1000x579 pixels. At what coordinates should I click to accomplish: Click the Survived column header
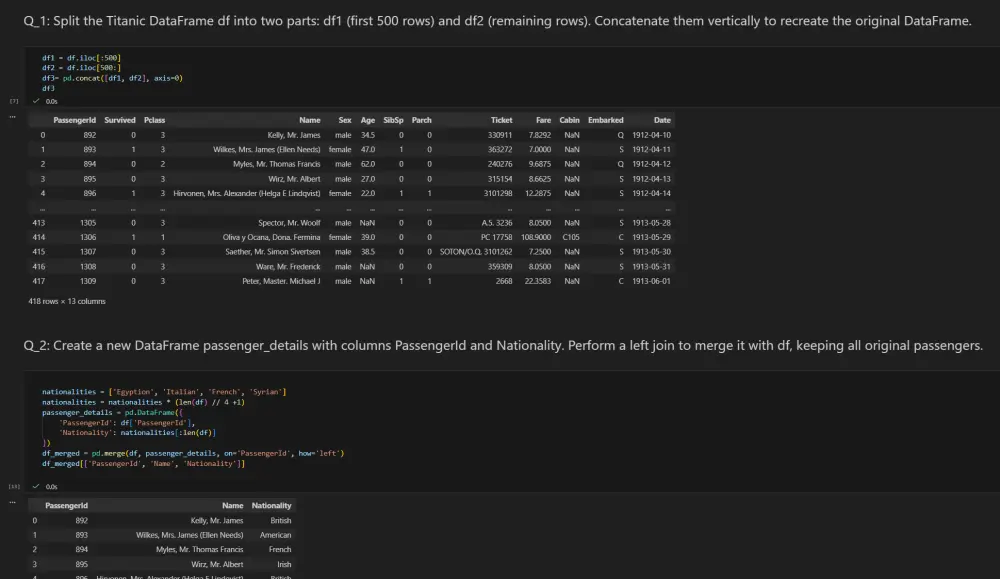tap(120, 120)
